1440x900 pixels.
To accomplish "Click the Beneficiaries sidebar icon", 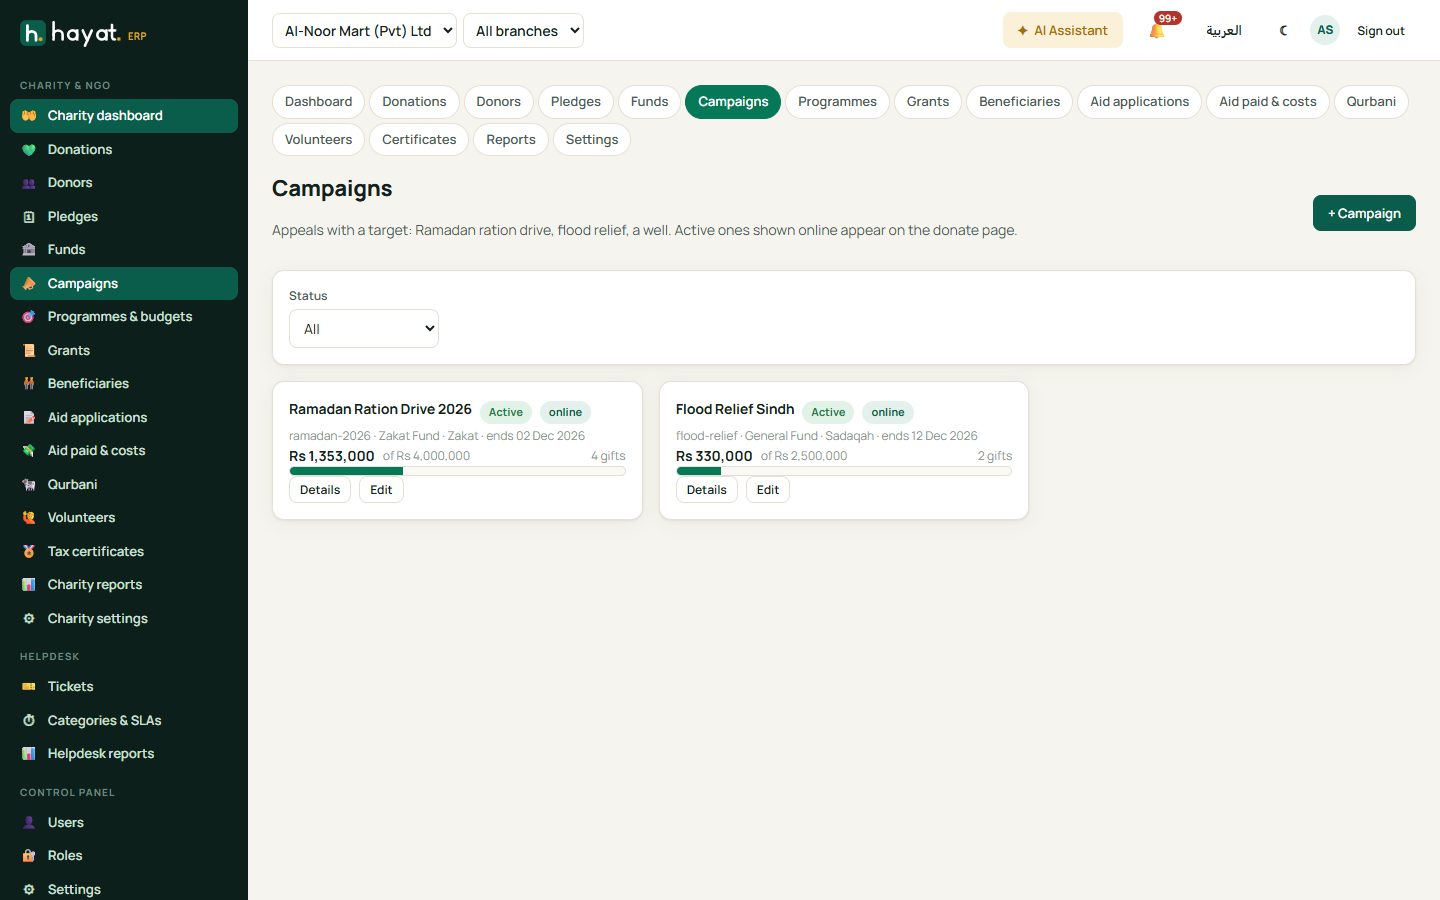I will click(x=29, y=384).
